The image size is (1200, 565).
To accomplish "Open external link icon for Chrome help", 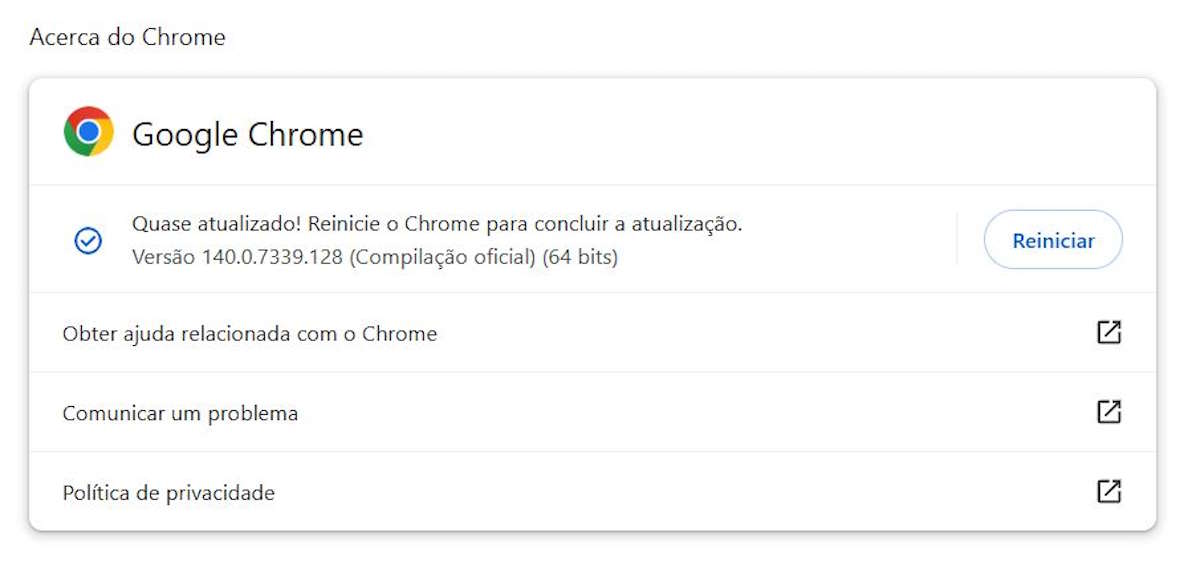I will [1108, 332].
